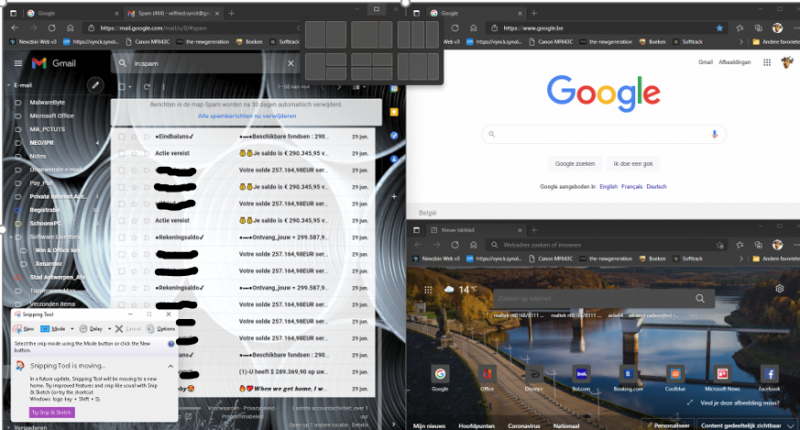
Task: Check the box beside the first Rekeningsaldo email
Action: [122, 237]
